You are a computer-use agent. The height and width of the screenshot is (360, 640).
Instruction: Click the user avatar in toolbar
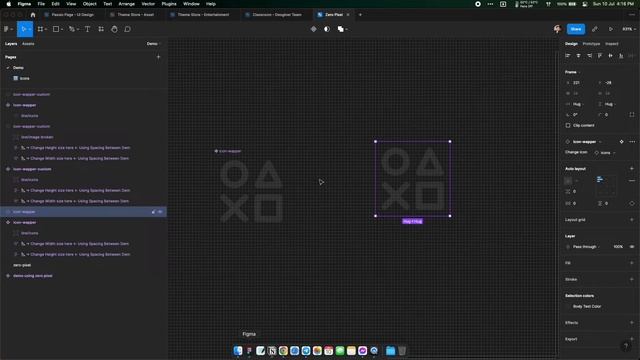[558, 29]
